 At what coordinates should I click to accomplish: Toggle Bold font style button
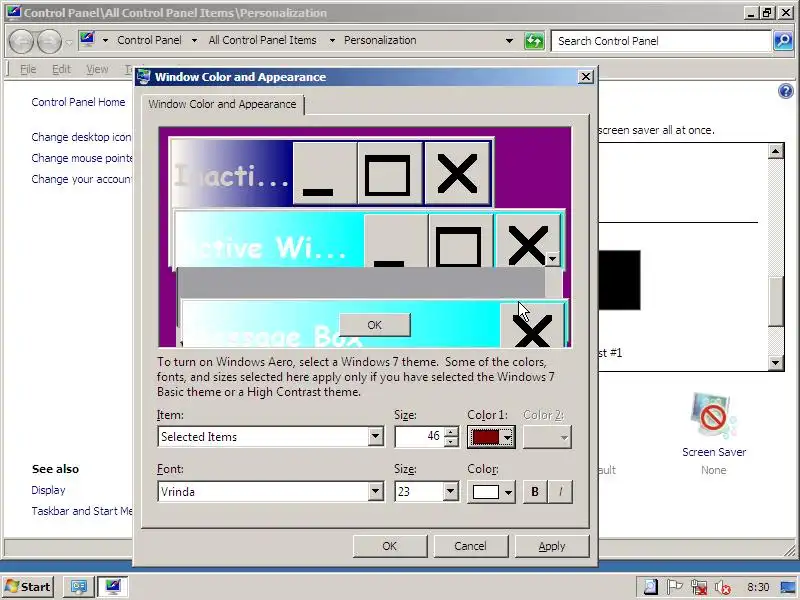coord(535,492)
